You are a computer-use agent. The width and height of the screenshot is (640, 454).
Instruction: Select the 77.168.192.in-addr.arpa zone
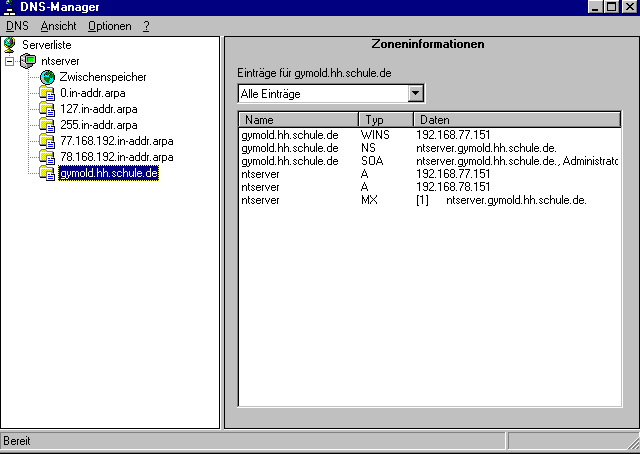(x=117, y=141)
